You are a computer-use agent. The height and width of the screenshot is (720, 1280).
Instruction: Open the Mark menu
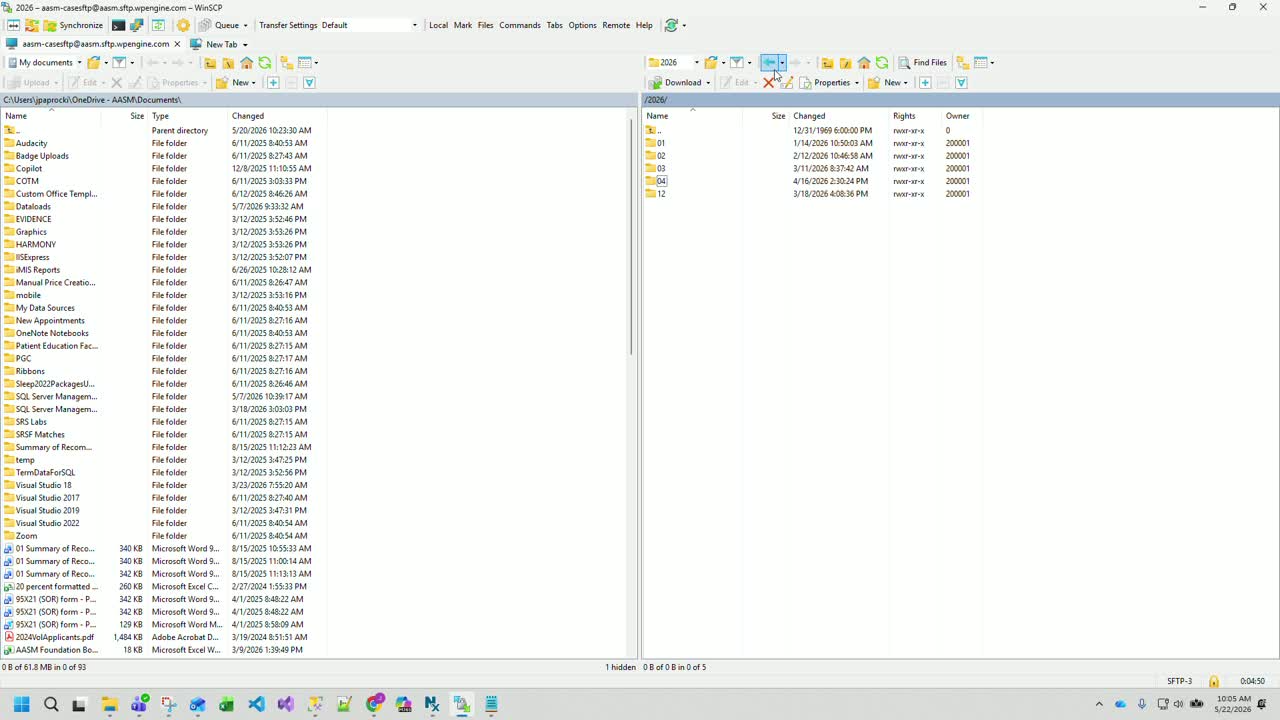[463, 25]
